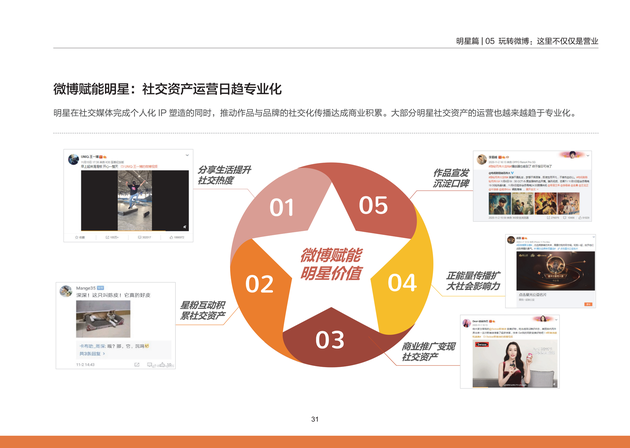
Task: Click the comment text '深深！这只叫骆皮！它真的好皮'
Action: point(113,295)
